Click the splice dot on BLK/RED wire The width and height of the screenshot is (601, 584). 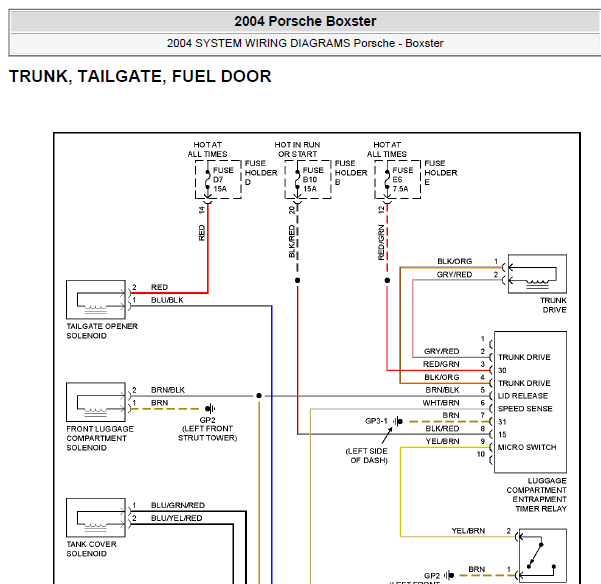click(297, 281)
